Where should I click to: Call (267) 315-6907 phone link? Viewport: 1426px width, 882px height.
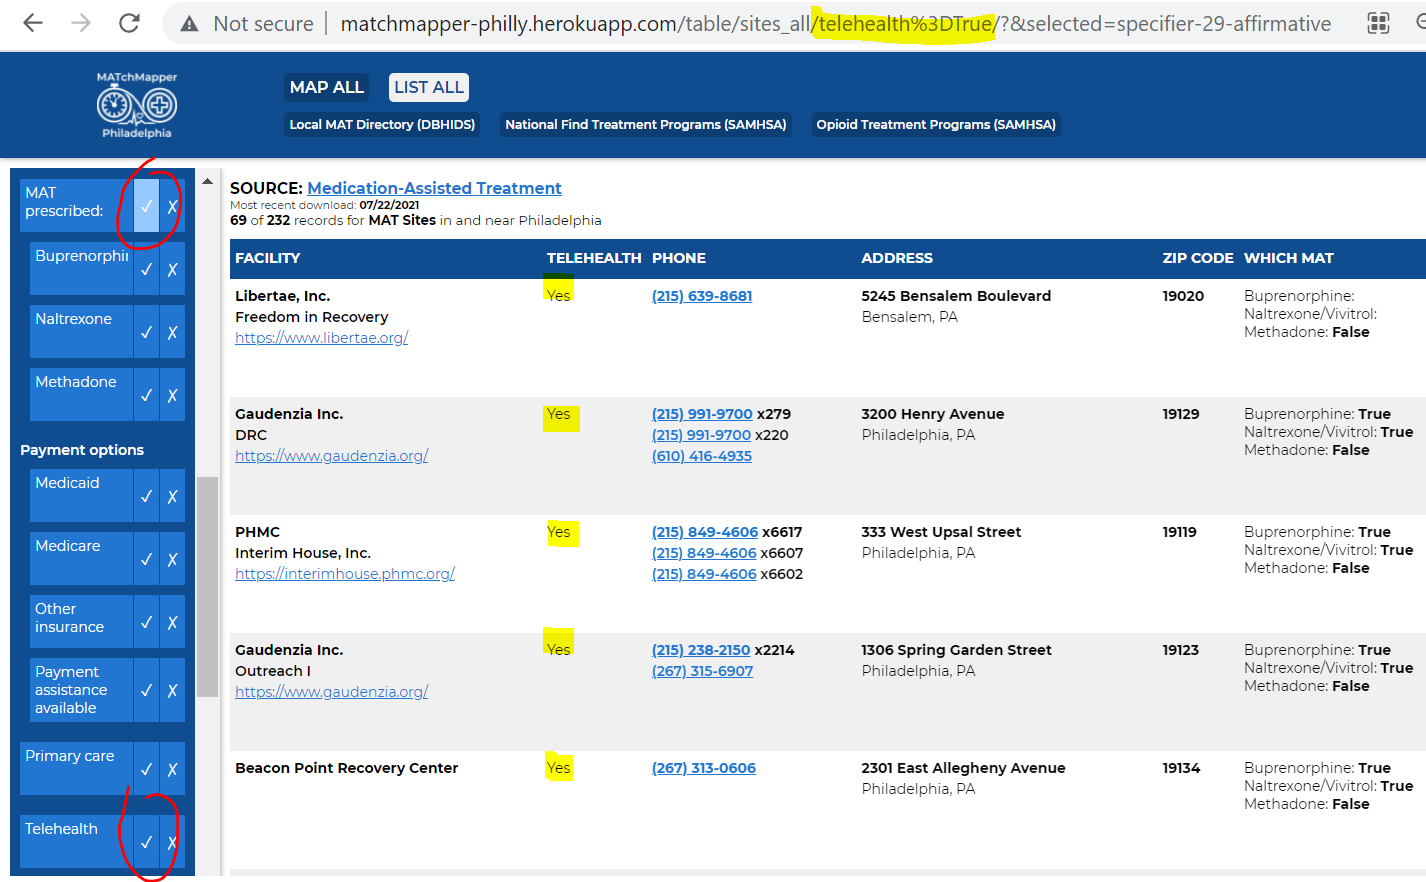coord(702,671)
